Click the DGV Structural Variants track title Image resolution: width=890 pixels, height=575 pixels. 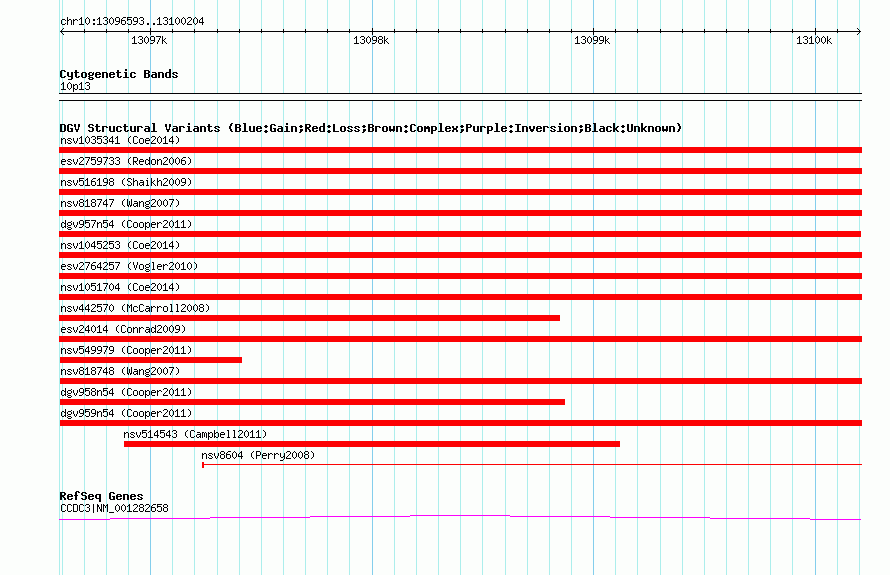coord(371,128)
